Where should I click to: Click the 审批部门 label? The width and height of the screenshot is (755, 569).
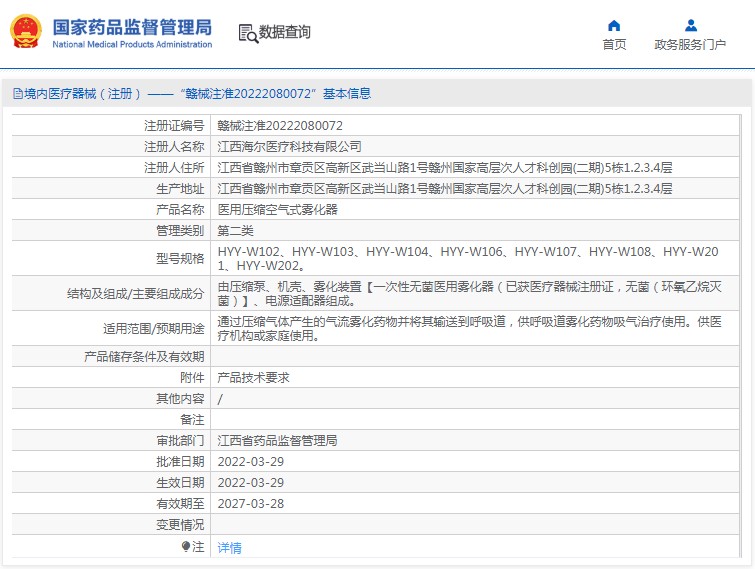pyautogui.click(x=180, y=440)
